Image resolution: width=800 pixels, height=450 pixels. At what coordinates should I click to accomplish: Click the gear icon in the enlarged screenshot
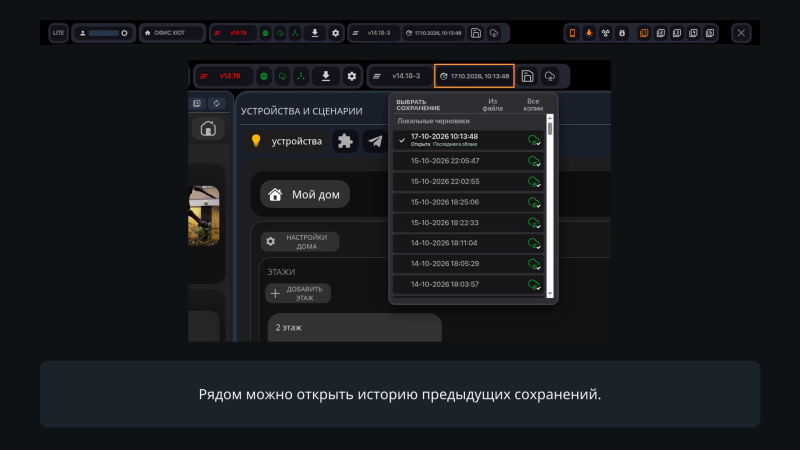[x=352, y=76]
